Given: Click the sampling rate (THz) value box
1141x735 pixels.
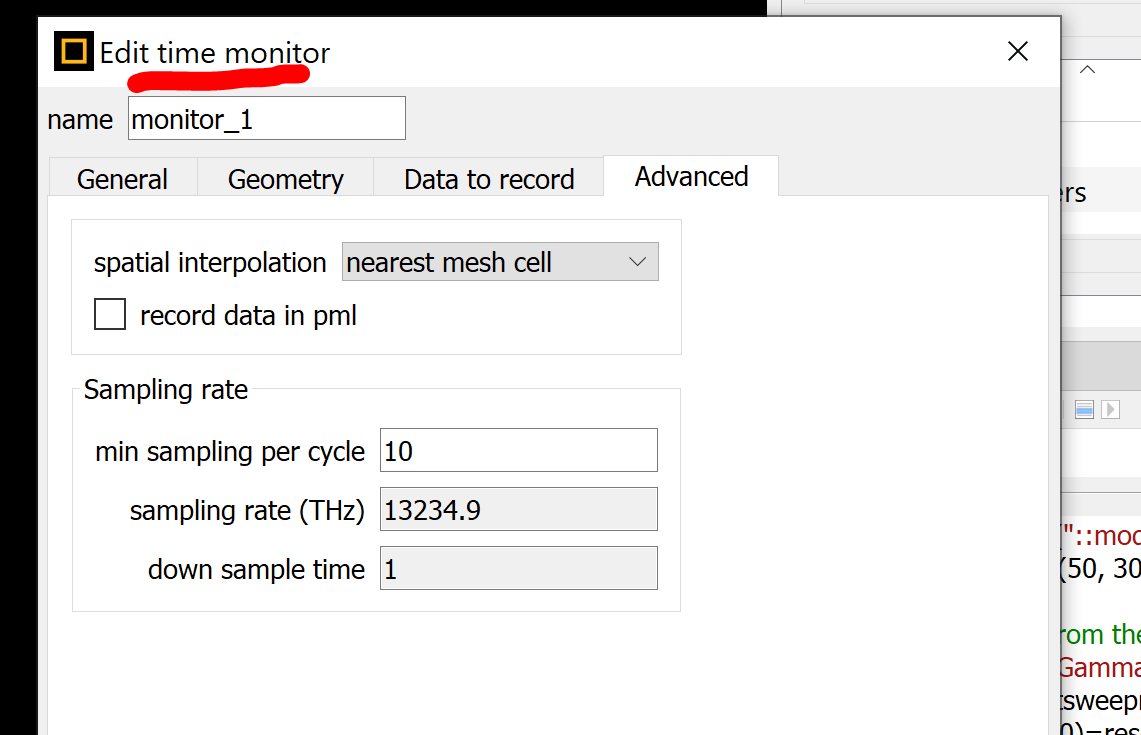Looking at the screenshot, I should pos(518,510).
